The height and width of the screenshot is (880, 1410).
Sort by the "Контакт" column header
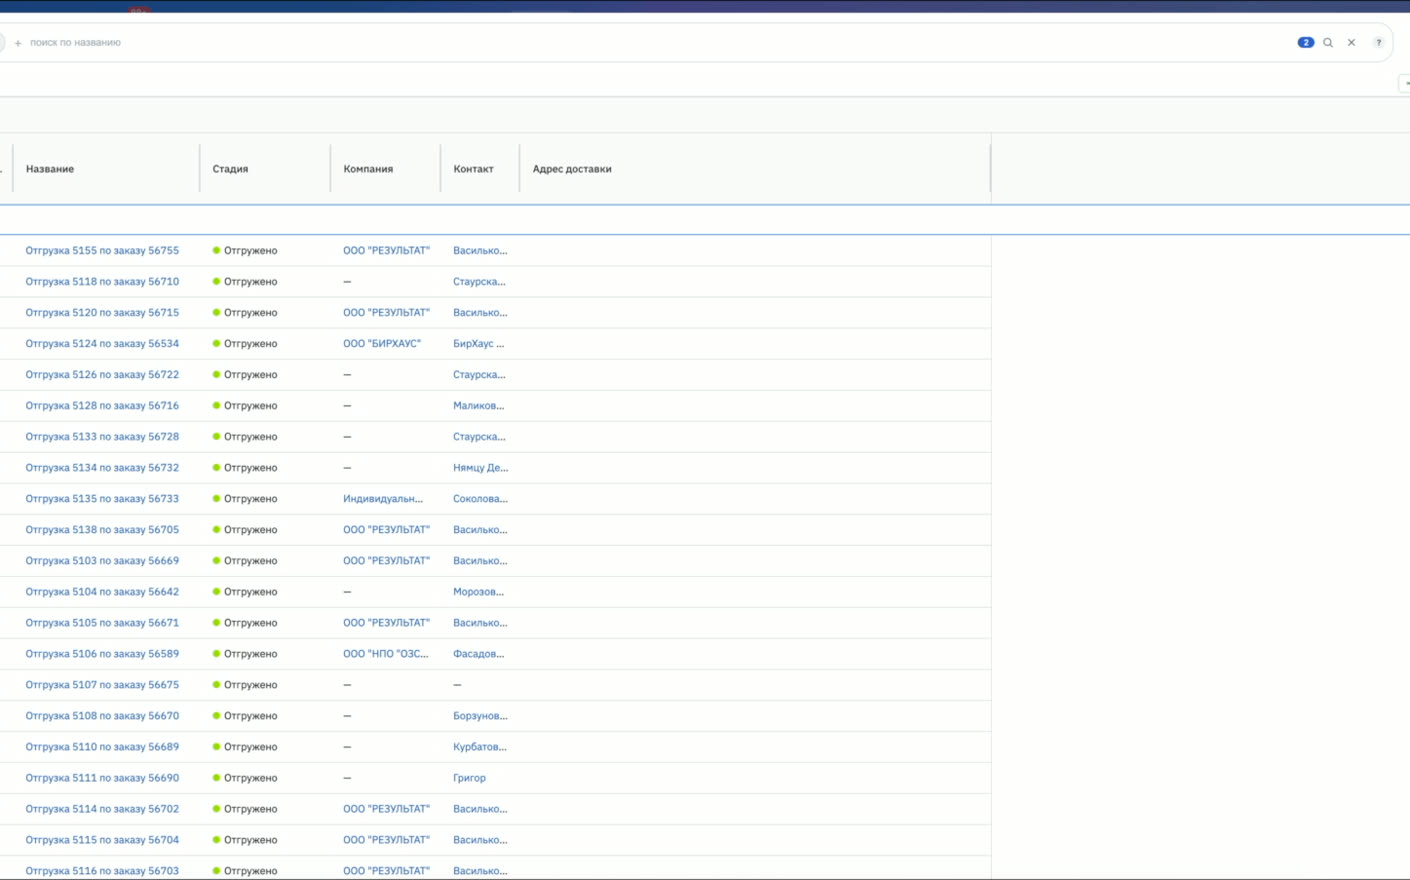[x=473, y=169]
